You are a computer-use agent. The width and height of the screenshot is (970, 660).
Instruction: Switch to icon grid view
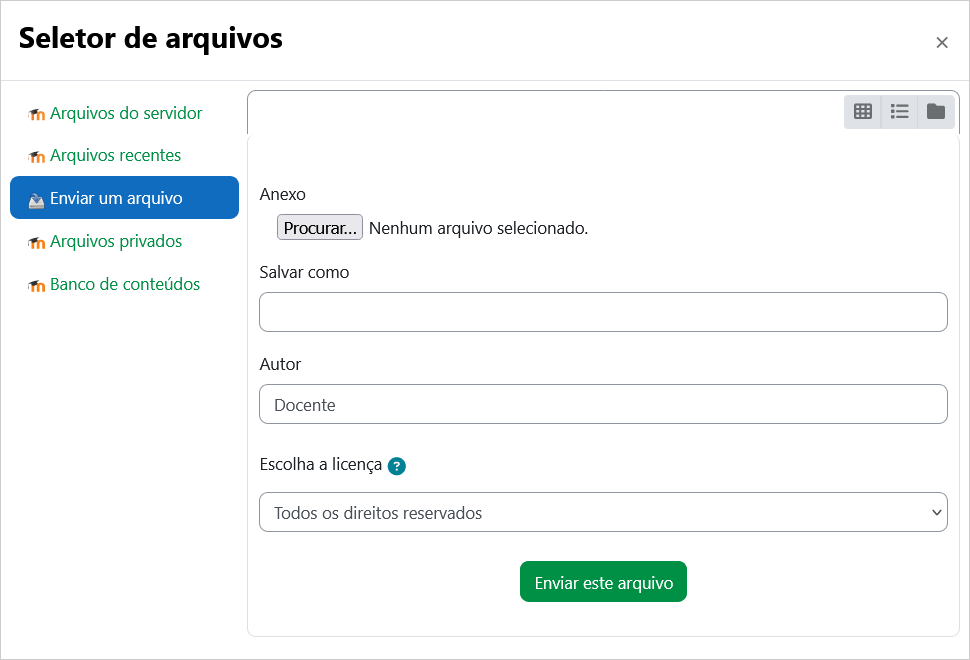click(x=862, y=112)
